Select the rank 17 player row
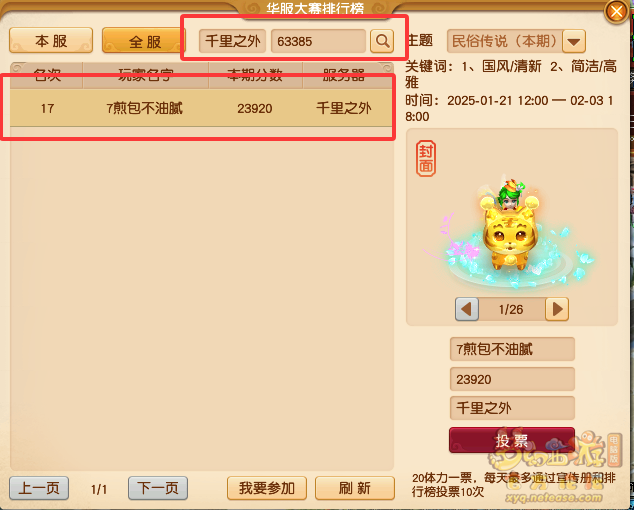This screenshot has height=510, width=634. pyautogui.click(x=201, y=108)
